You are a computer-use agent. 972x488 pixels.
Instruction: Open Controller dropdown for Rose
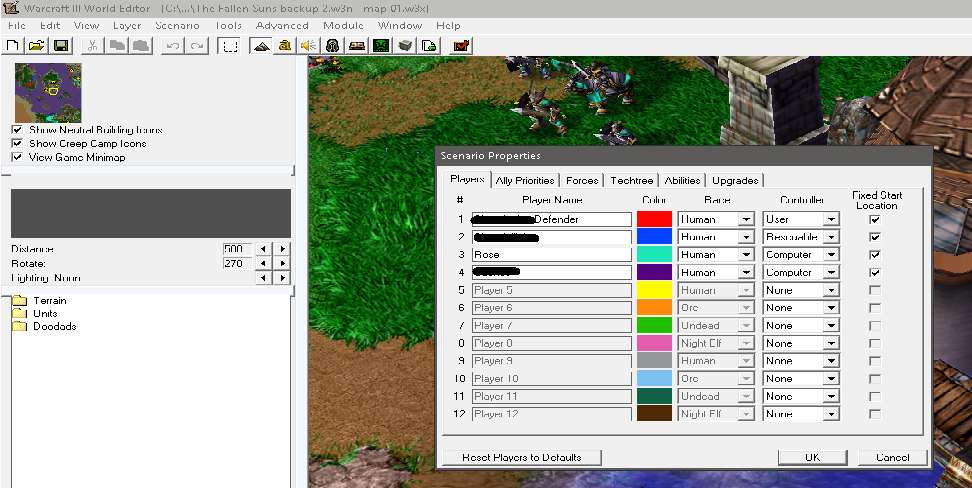[831, 255]
